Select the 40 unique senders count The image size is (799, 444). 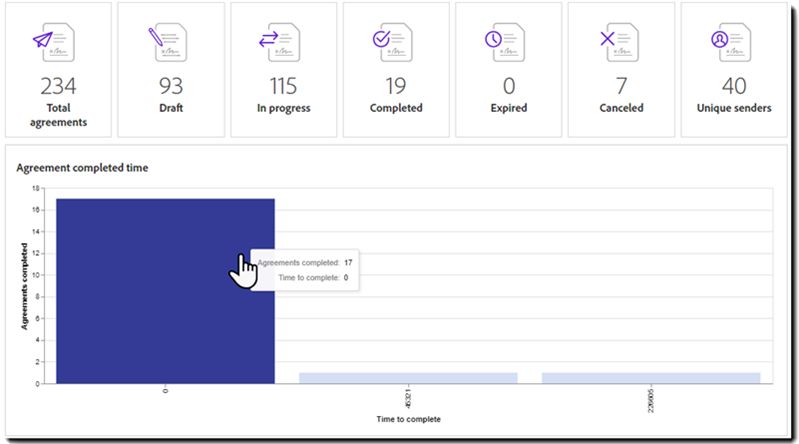click(734, 86)
